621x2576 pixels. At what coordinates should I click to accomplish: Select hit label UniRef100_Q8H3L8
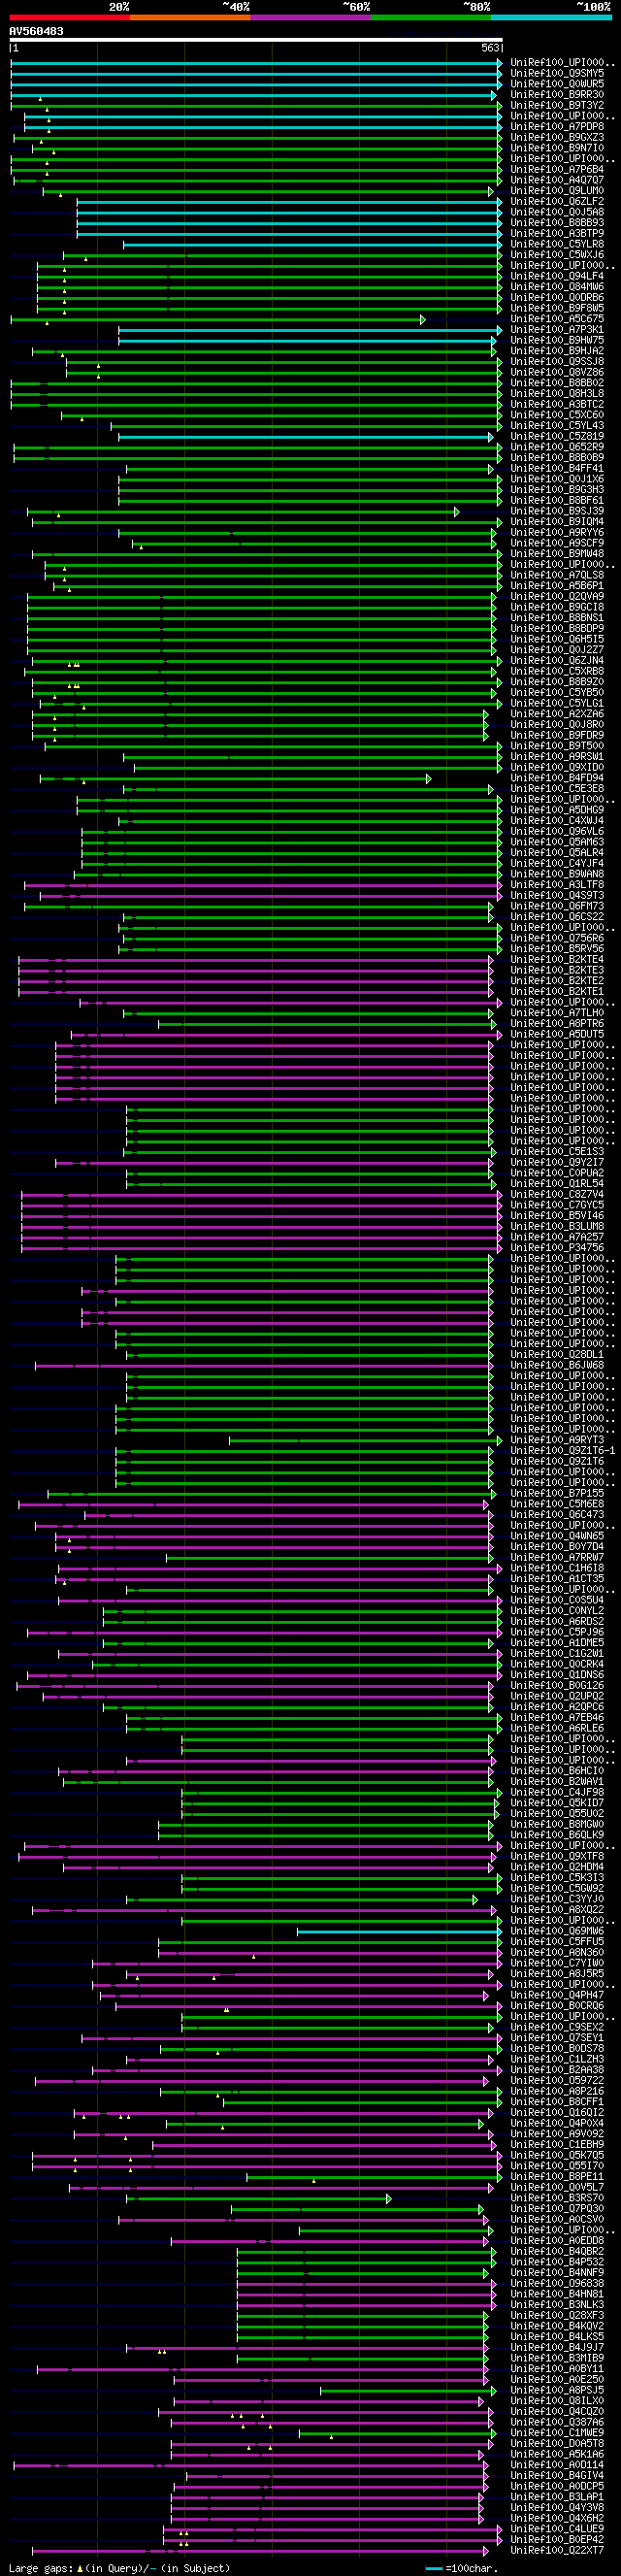pyautogui.click(x=557, y=393)
